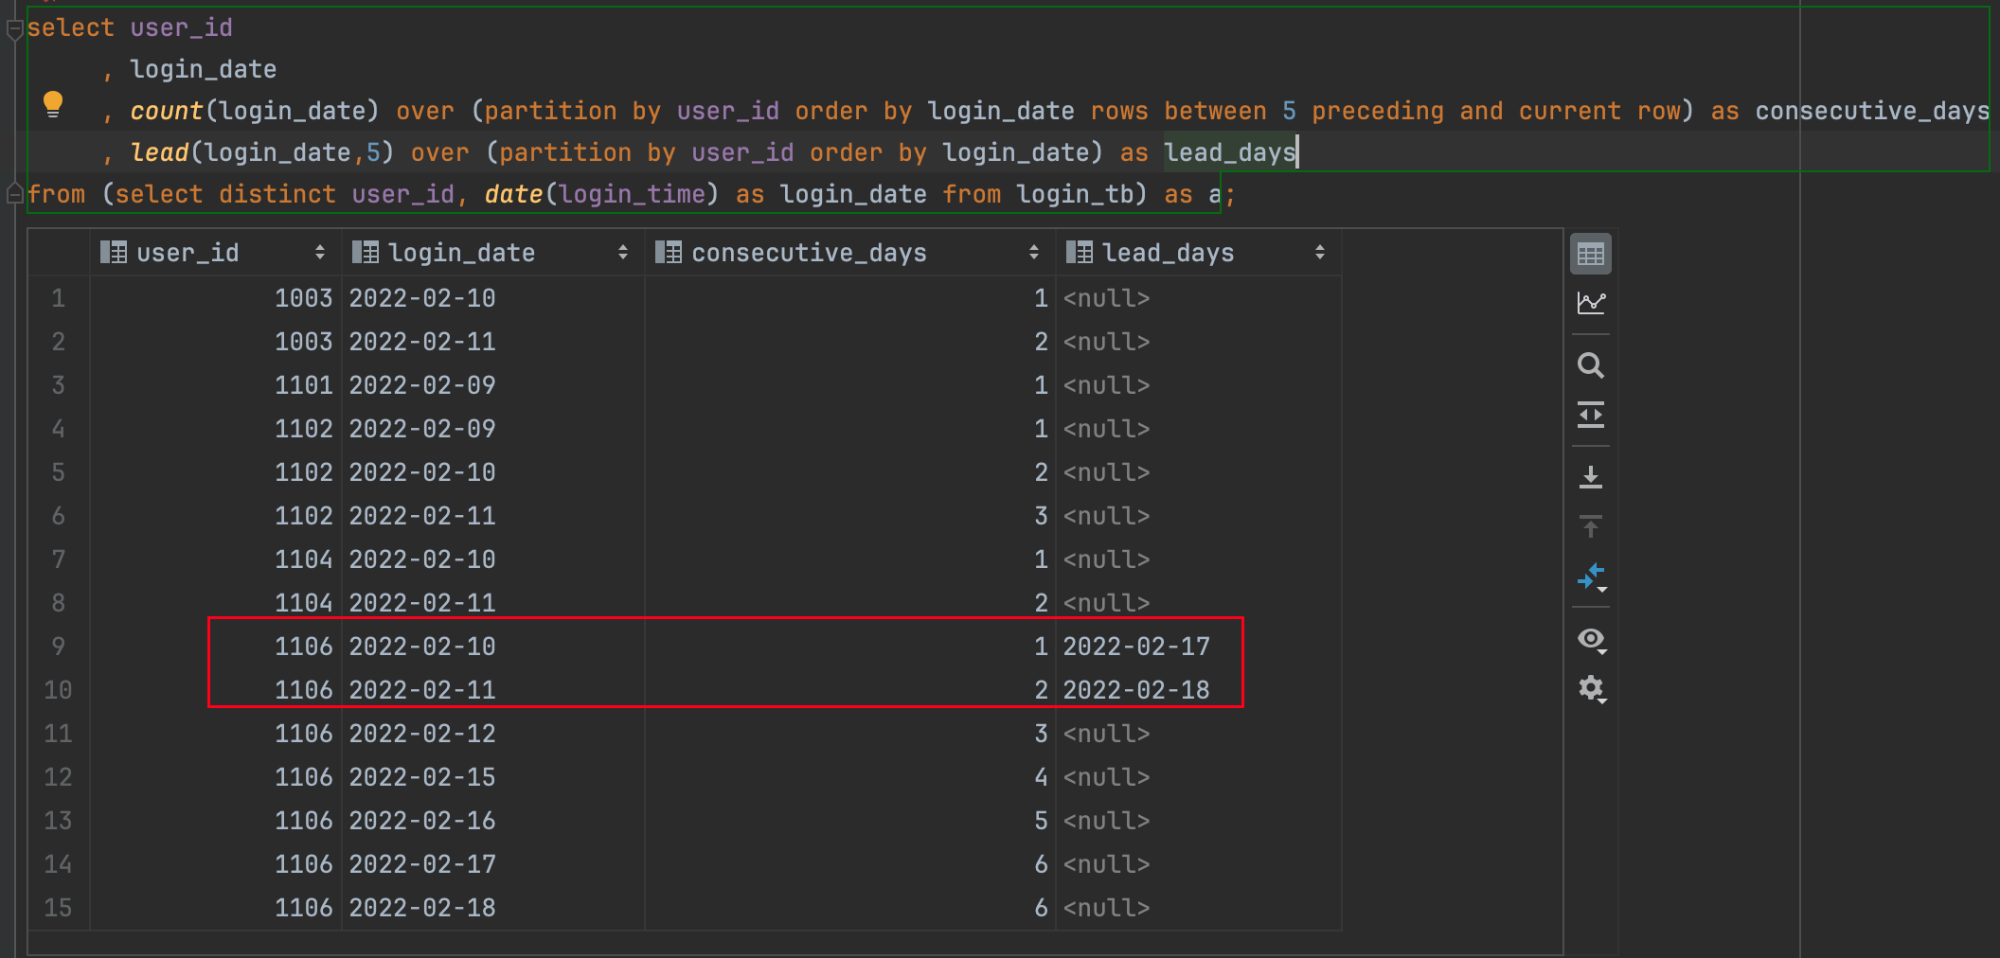Open the chart view icon
The width and height of the screenshot is (2000, 958).
click(1590, 303)
